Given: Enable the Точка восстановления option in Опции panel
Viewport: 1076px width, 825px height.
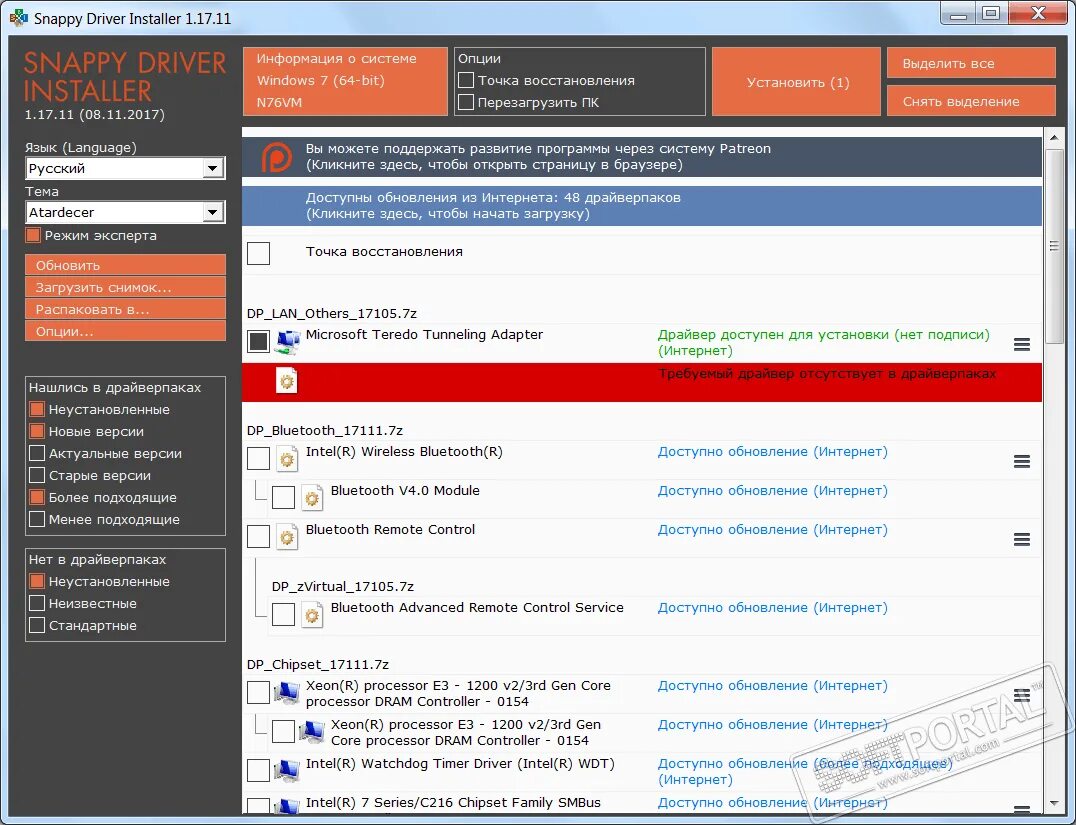Looking at the screenshot, I should pos(466,80).
